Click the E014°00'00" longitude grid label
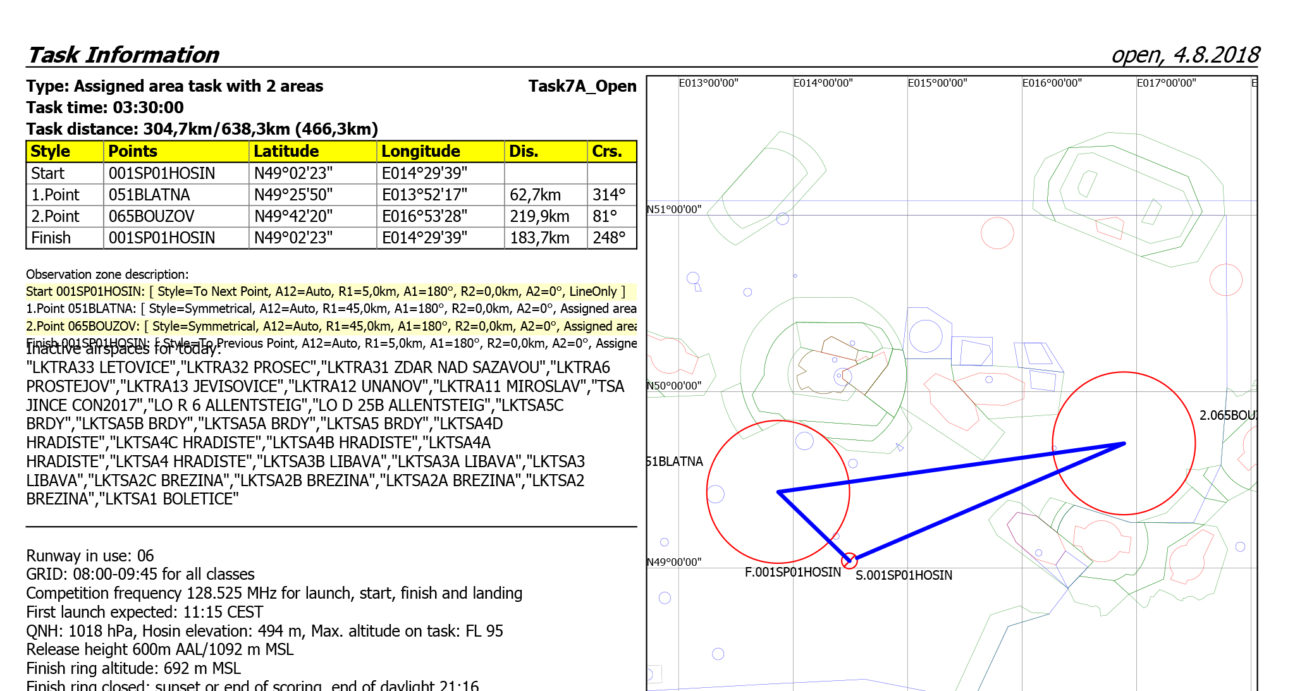 [822, 83]
